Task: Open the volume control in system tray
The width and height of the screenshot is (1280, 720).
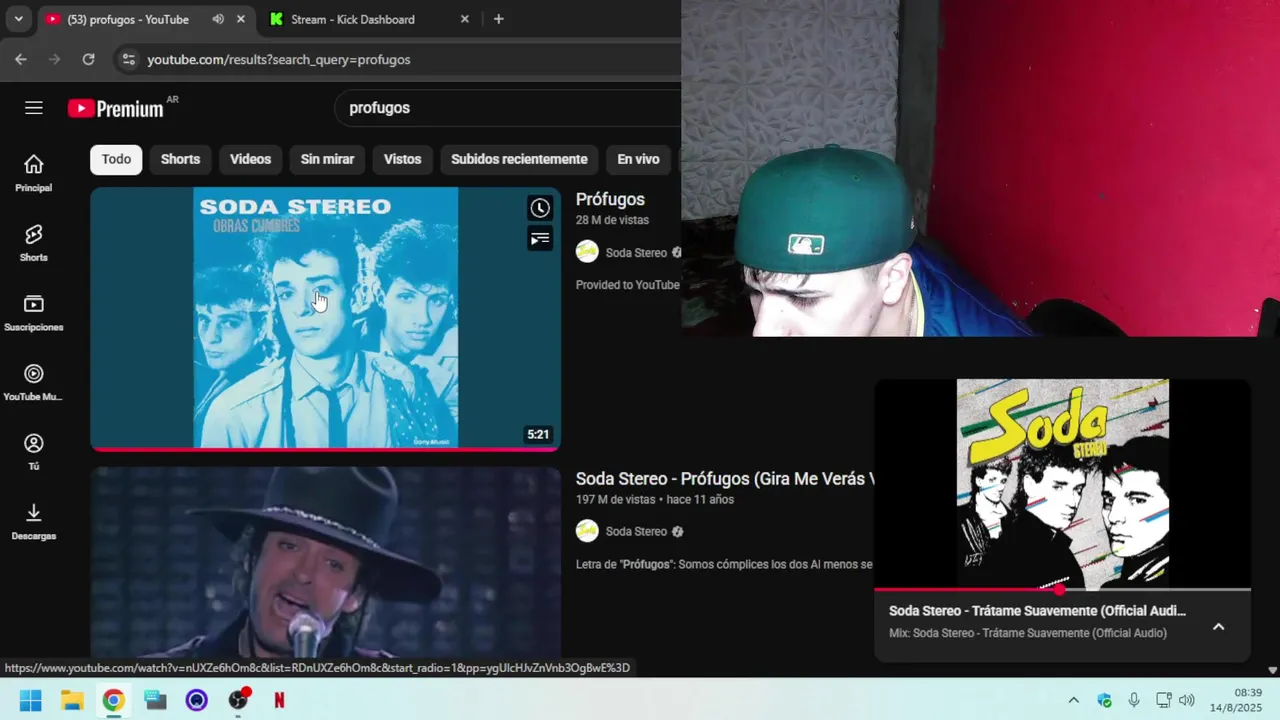Action: click(x=1187, y=700)
